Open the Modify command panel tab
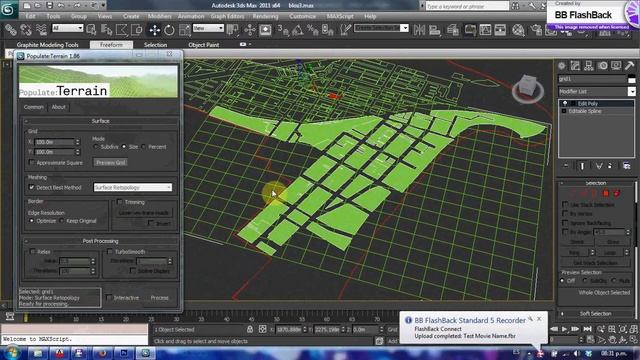This screenshot has height=360, width=640. click(576, 66)
